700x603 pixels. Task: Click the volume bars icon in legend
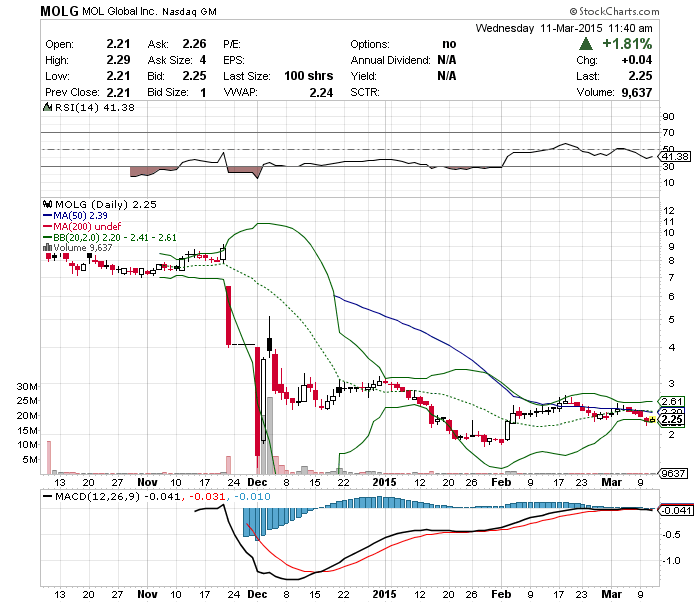coord(47,247)
